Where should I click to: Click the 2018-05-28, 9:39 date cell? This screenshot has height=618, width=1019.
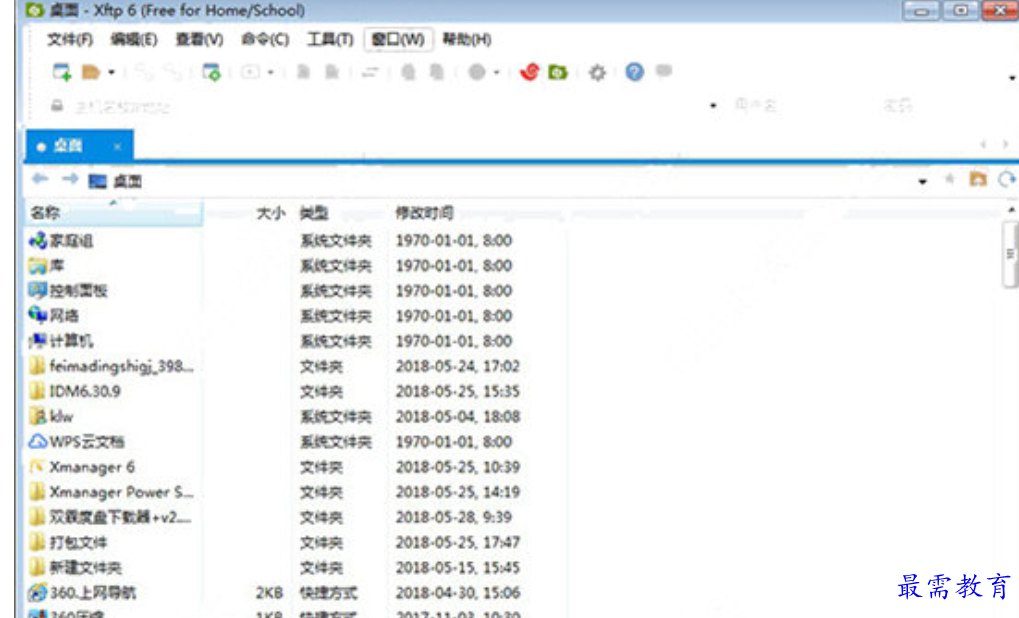[454, 517]
